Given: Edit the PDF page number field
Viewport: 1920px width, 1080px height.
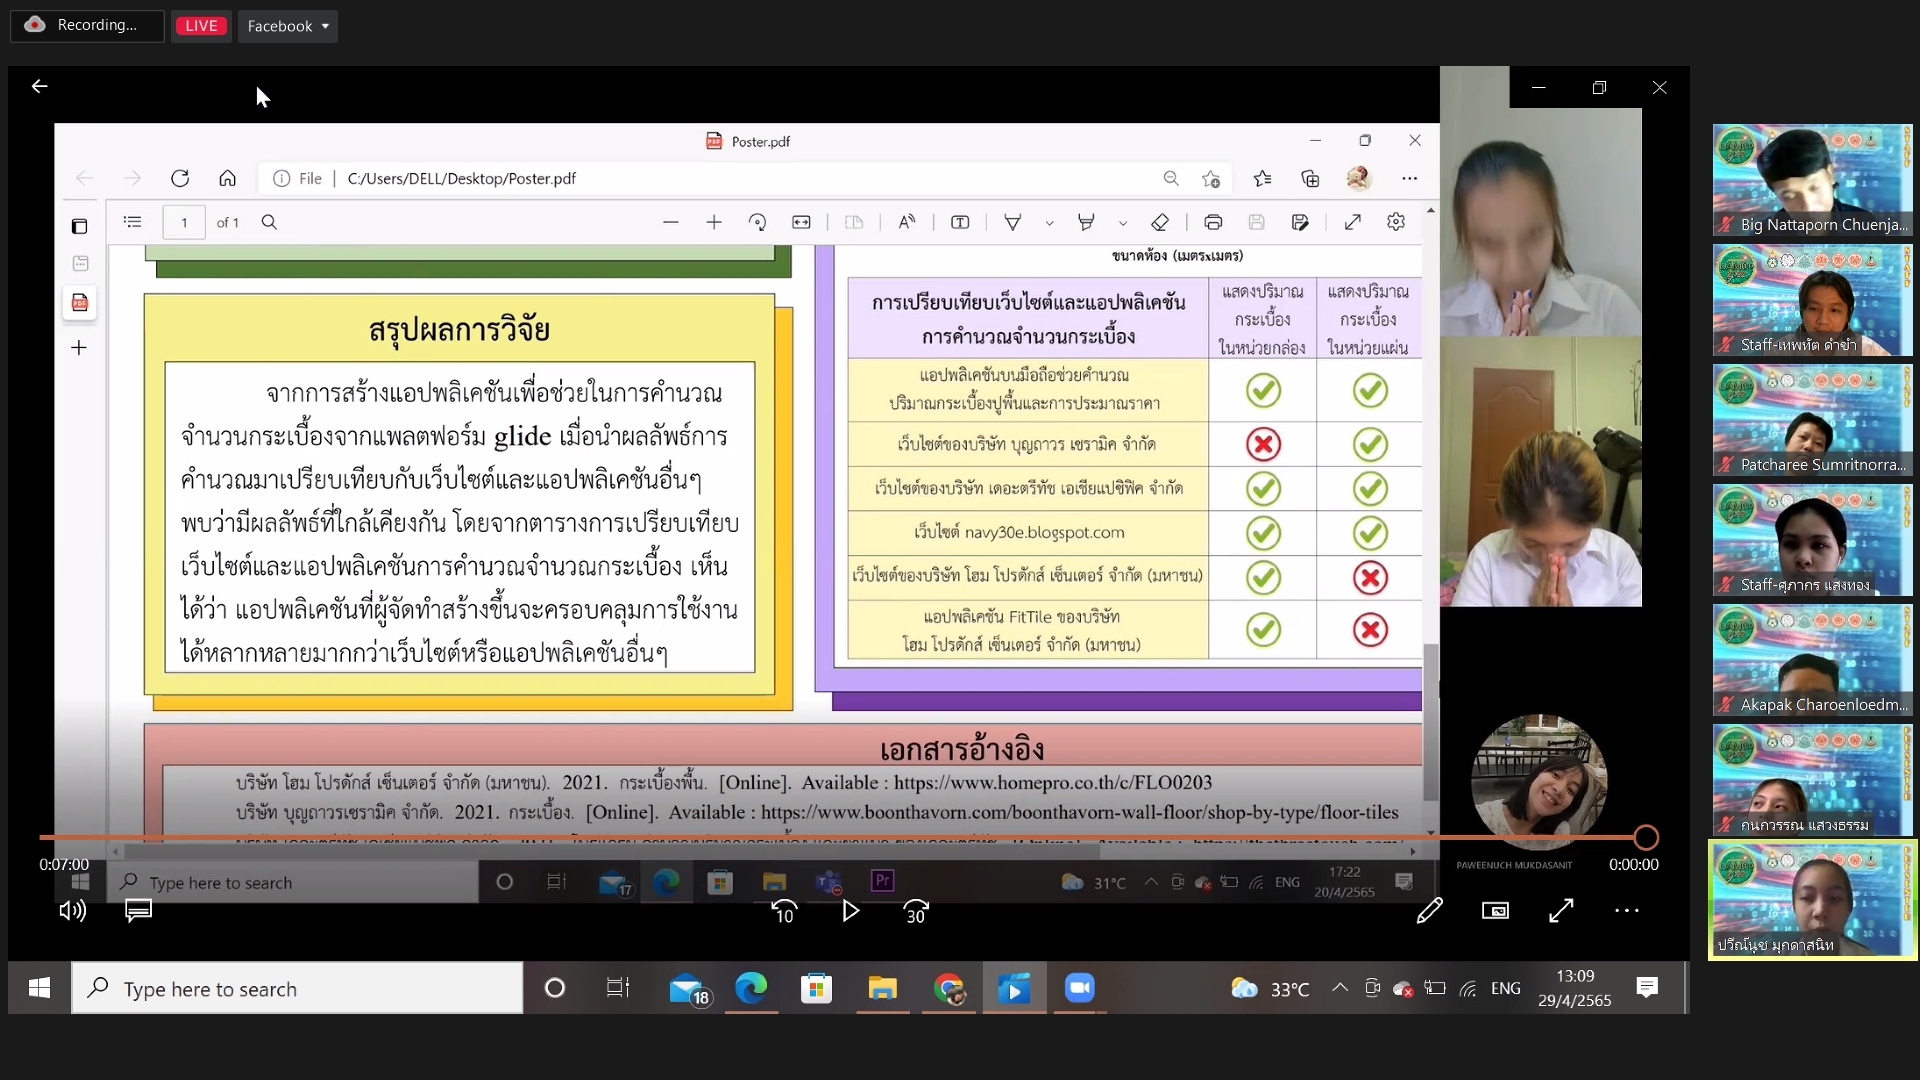Looking at the screenshot, I should pyautogui.click(x=184, y=222).
